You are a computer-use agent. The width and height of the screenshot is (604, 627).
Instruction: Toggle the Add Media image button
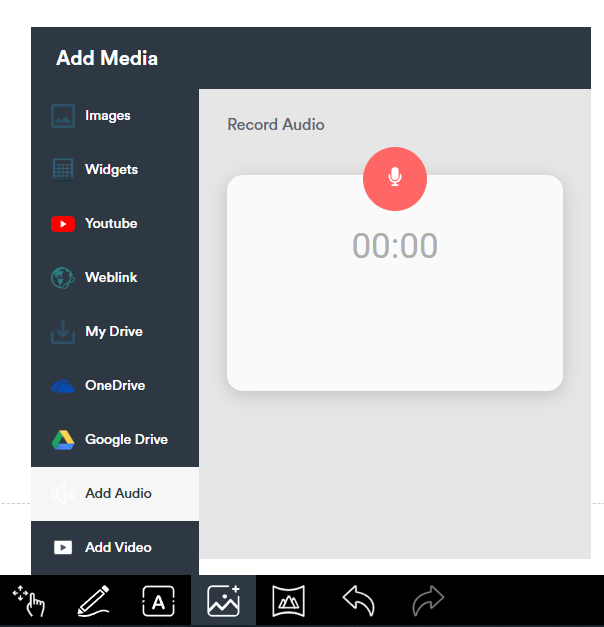223,601
